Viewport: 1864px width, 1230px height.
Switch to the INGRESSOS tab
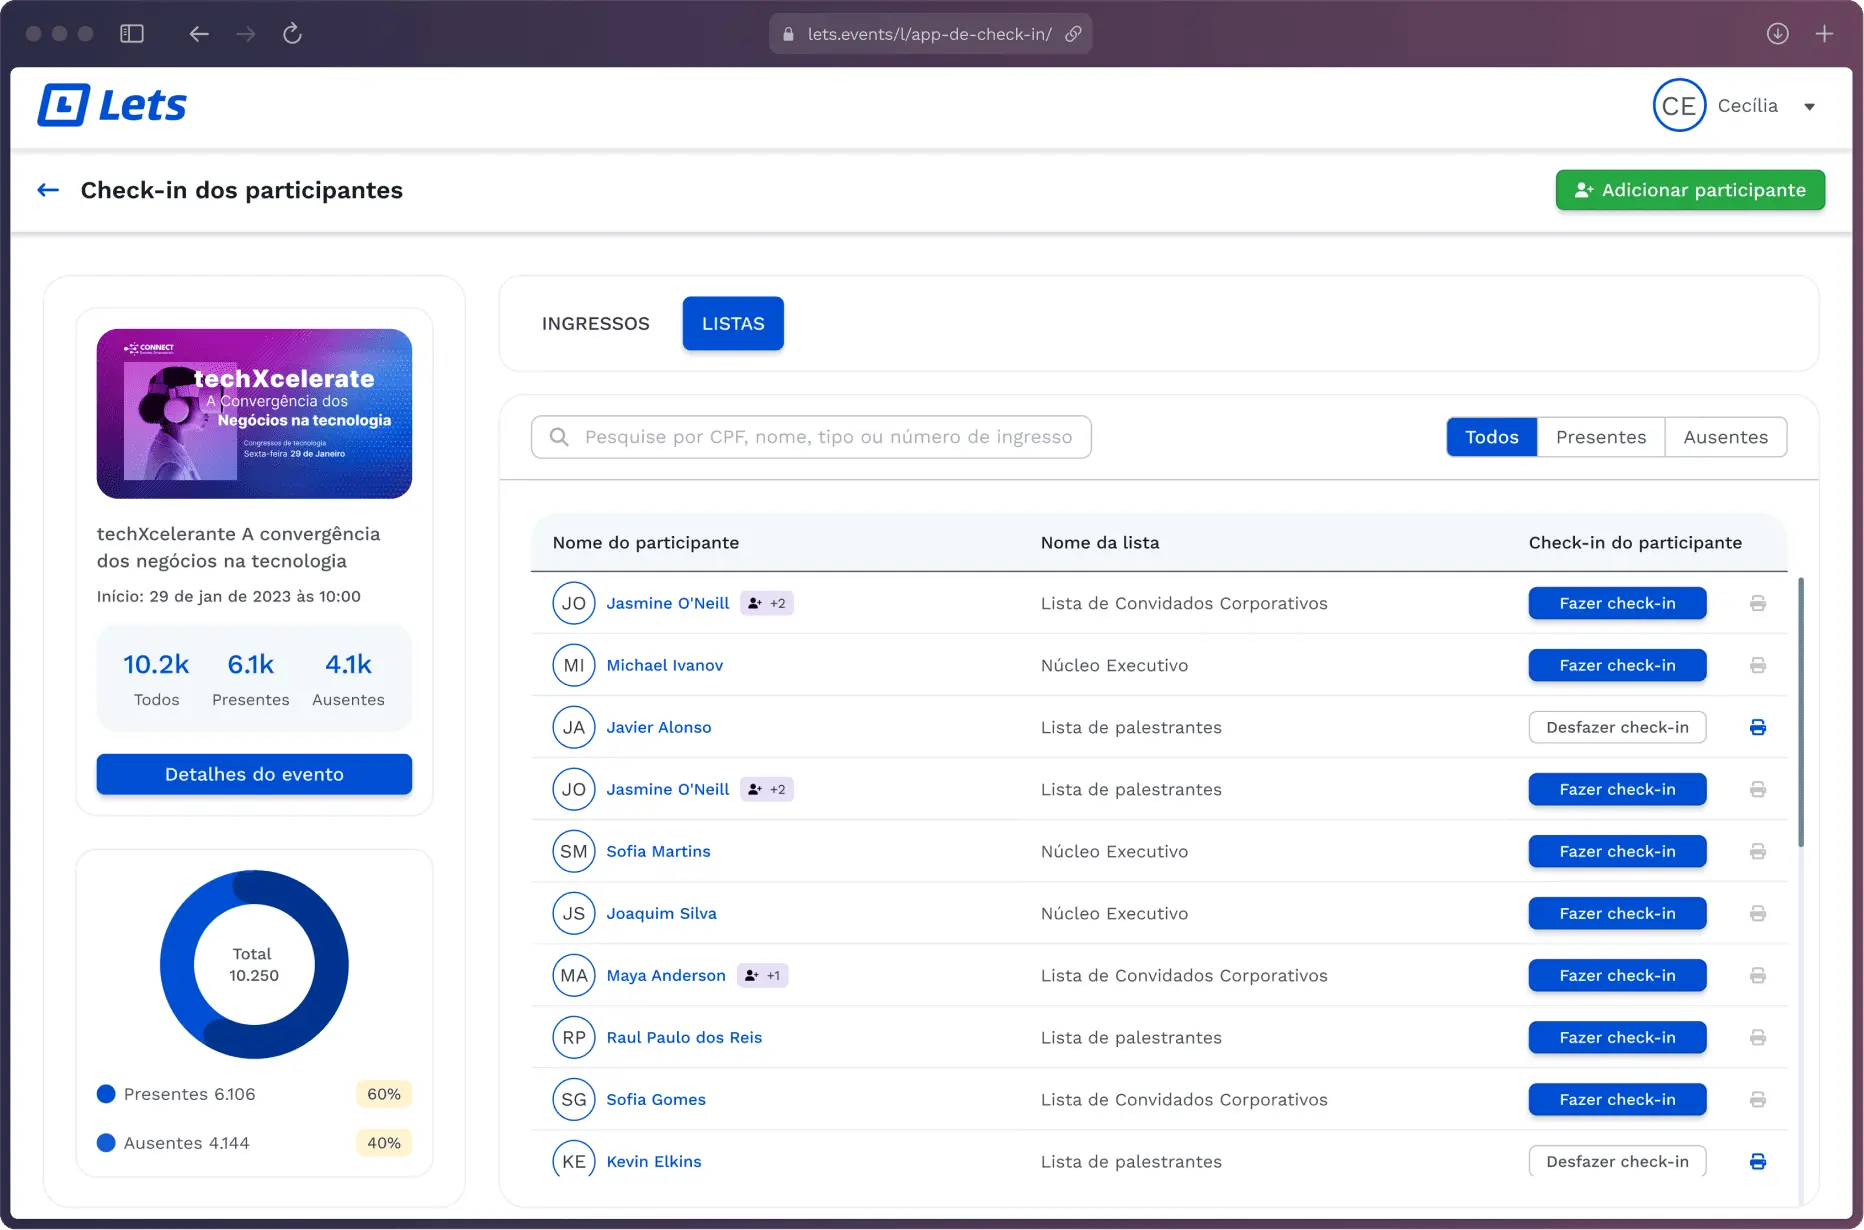tap(595, 324)
